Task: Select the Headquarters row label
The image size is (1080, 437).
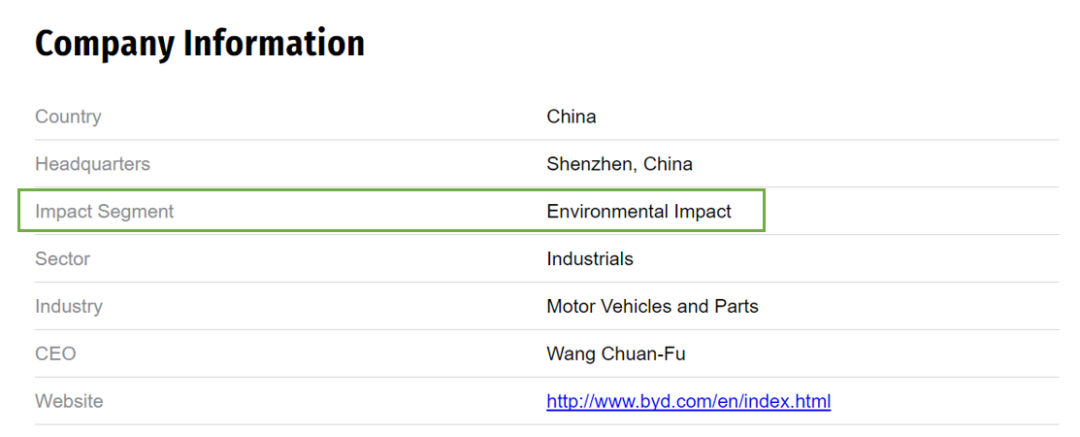Action: [x=92, y=164]
